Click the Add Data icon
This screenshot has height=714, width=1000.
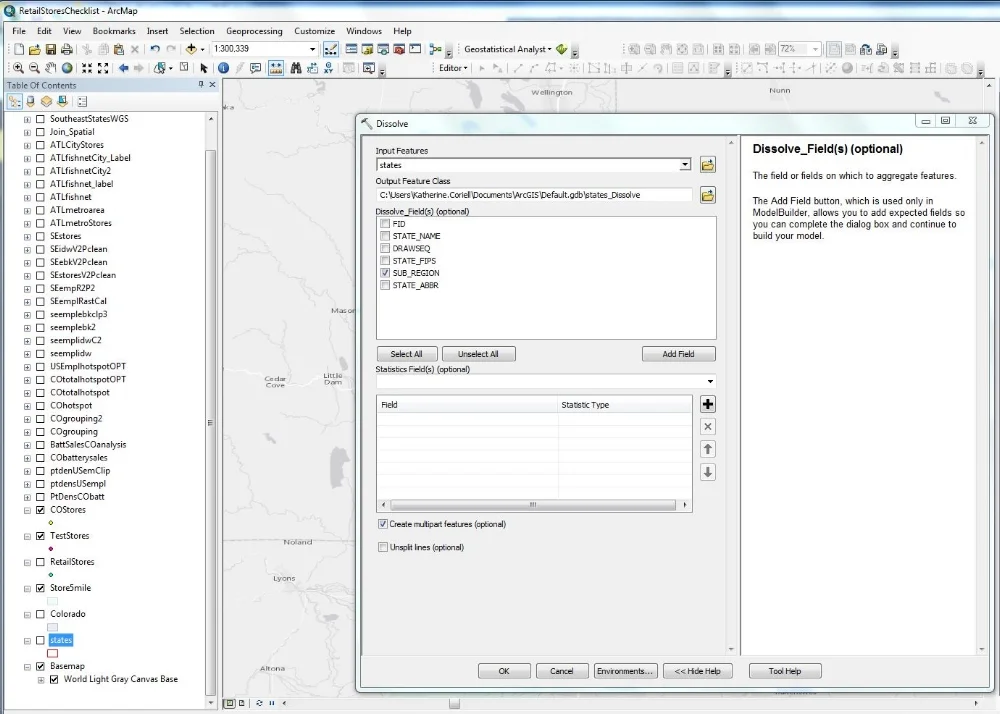coord(191,49)
